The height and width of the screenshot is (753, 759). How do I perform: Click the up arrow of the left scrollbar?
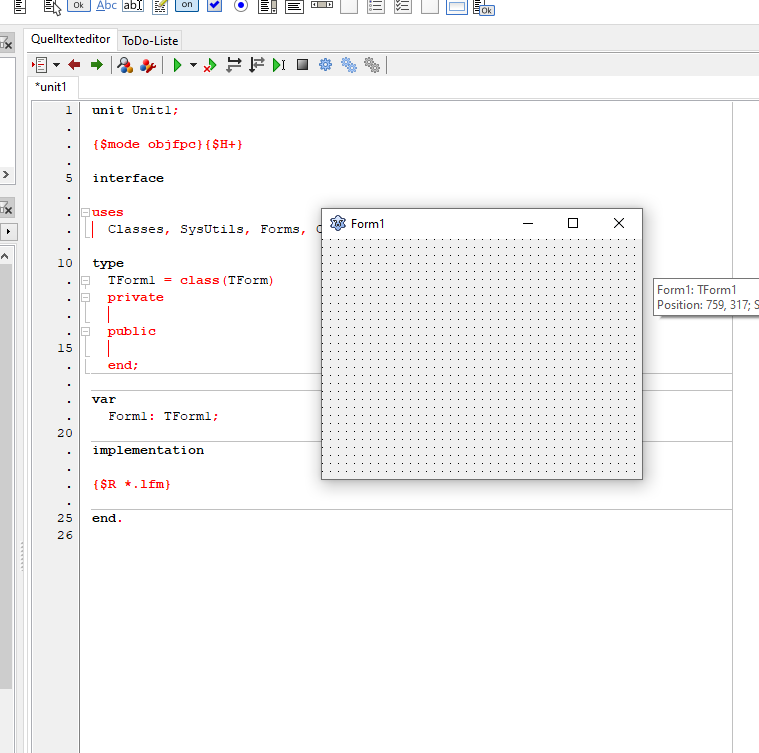point(5,256)
